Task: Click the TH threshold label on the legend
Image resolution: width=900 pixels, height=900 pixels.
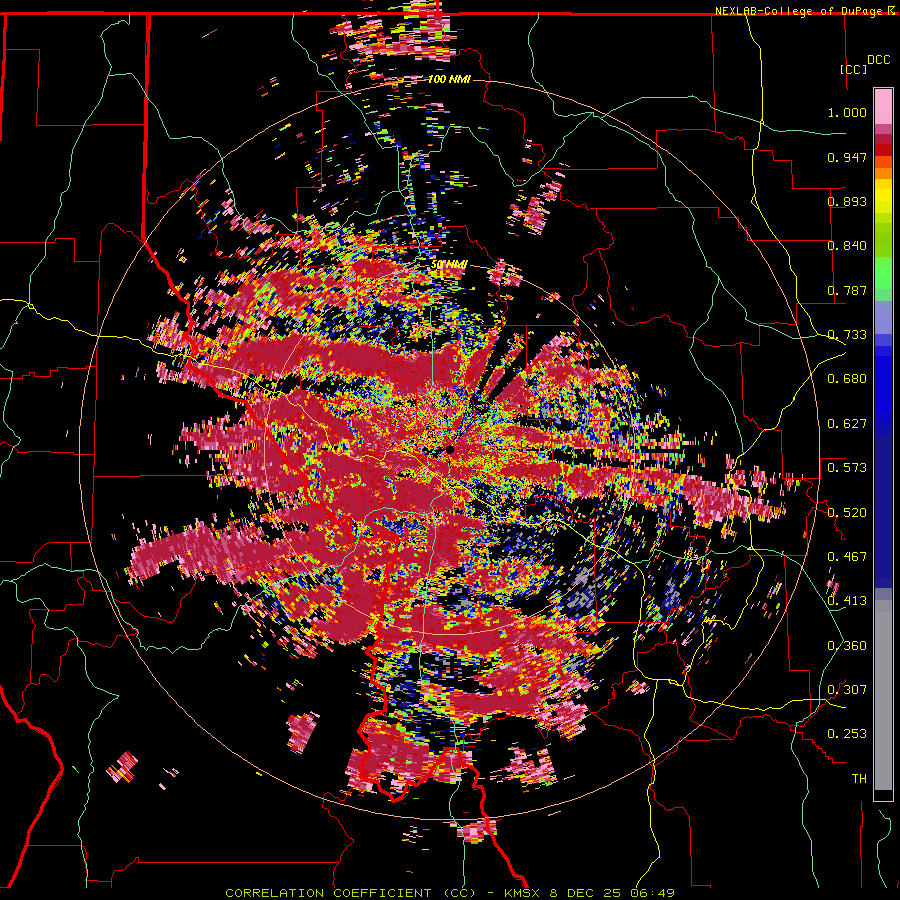Action: pos(859,779)
